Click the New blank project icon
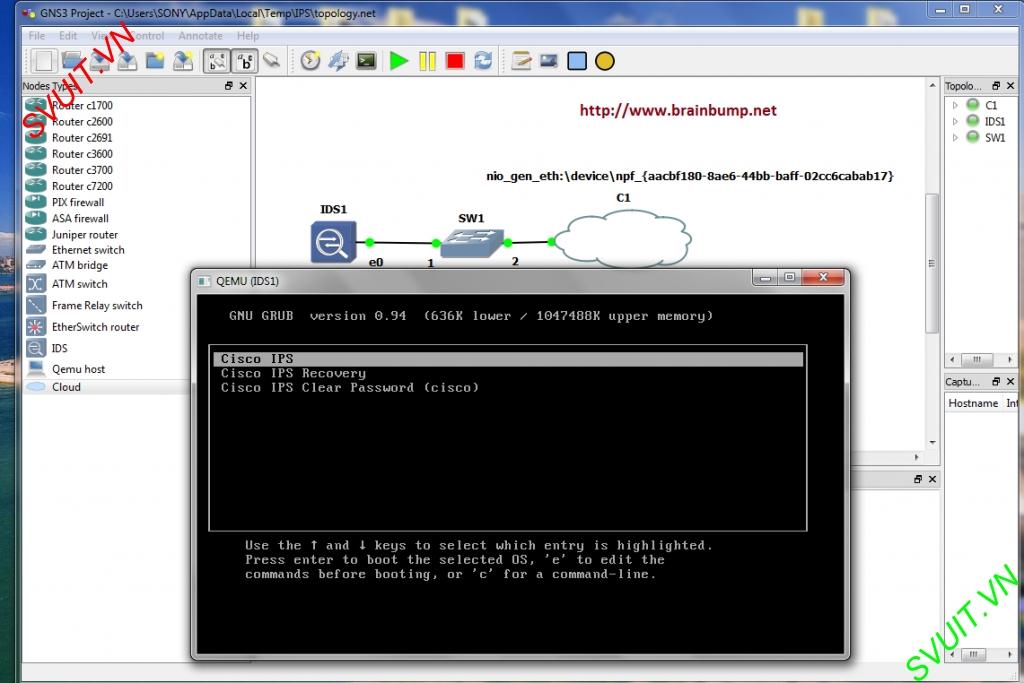Screen dimensions: 1024x683 coord(44,61)
